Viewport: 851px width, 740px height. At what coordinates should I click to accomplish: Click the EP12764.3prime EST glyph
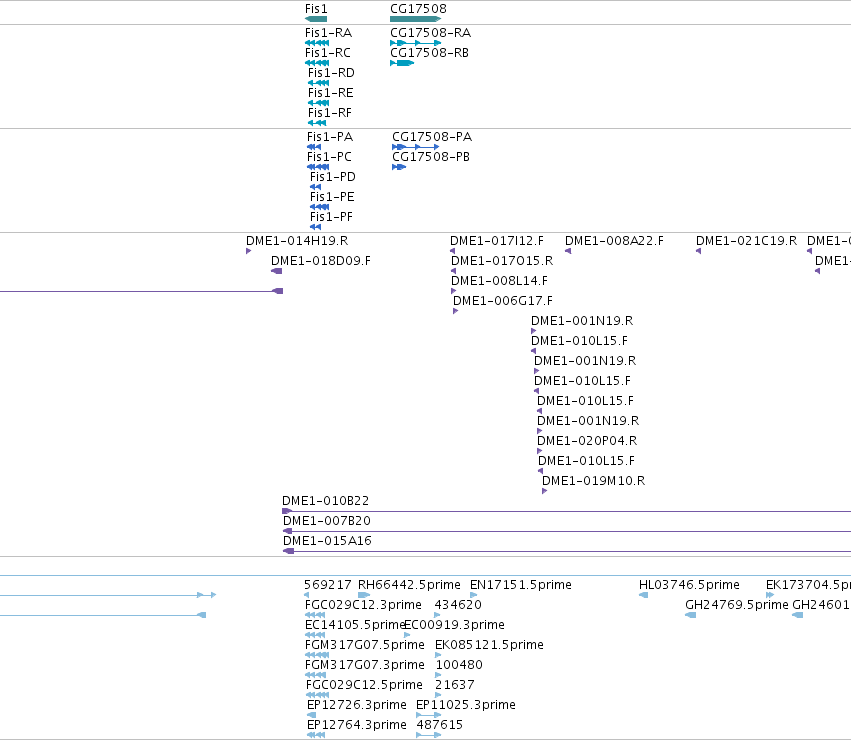click(x=316, y=736)
